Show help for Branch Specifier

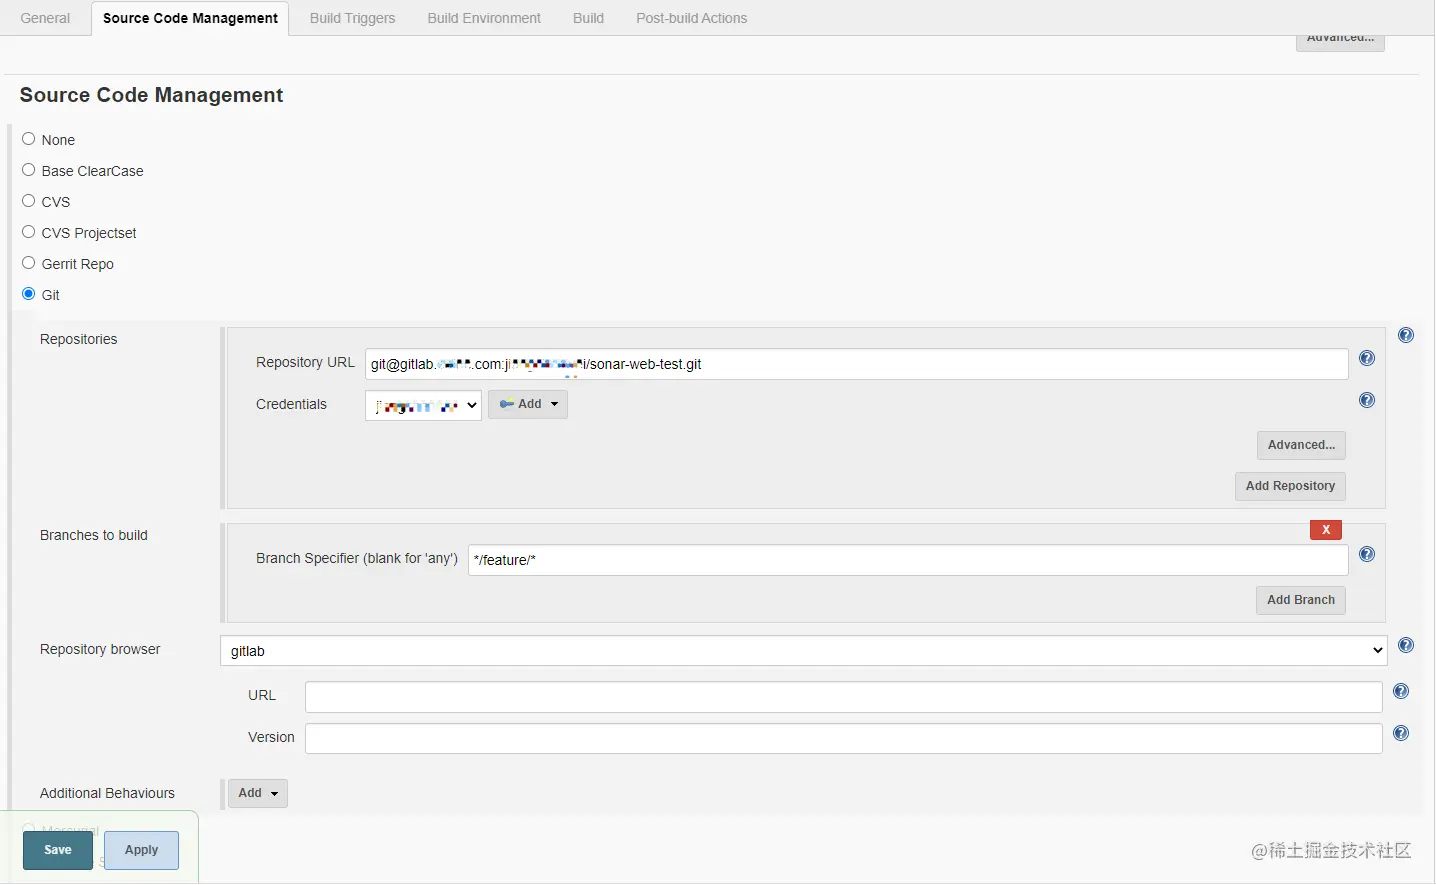pyautogui.click(x=1367, y=554)
